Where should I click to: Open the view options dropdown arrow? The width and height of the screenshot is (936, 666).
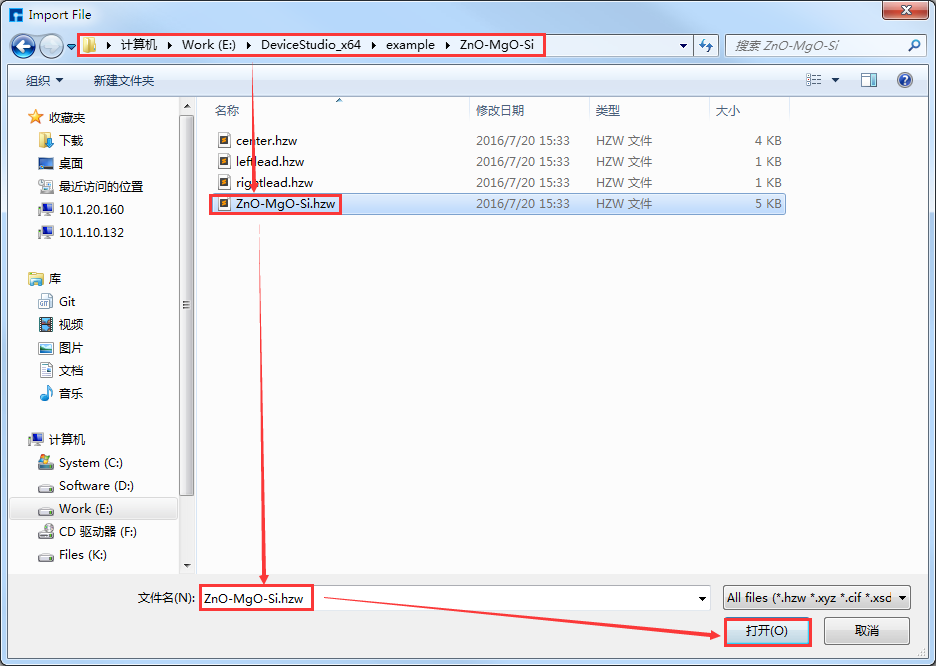tap(836, 80)
